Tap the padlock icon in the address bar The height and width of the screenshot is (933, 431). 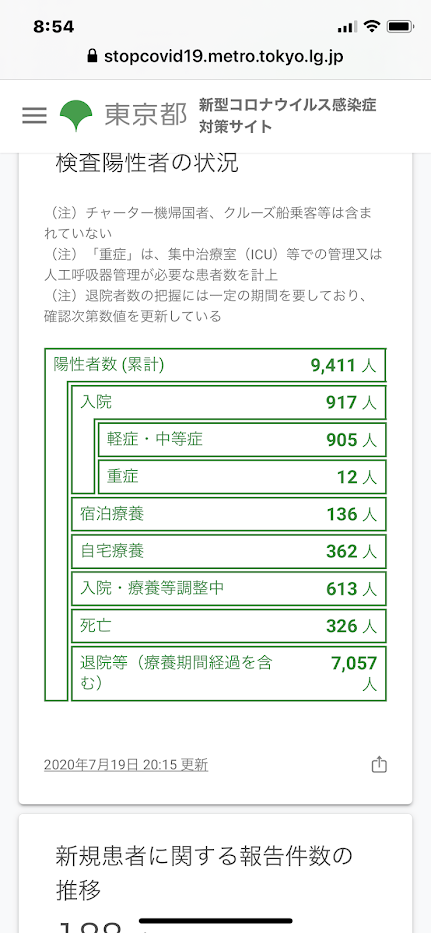(92, 57)
